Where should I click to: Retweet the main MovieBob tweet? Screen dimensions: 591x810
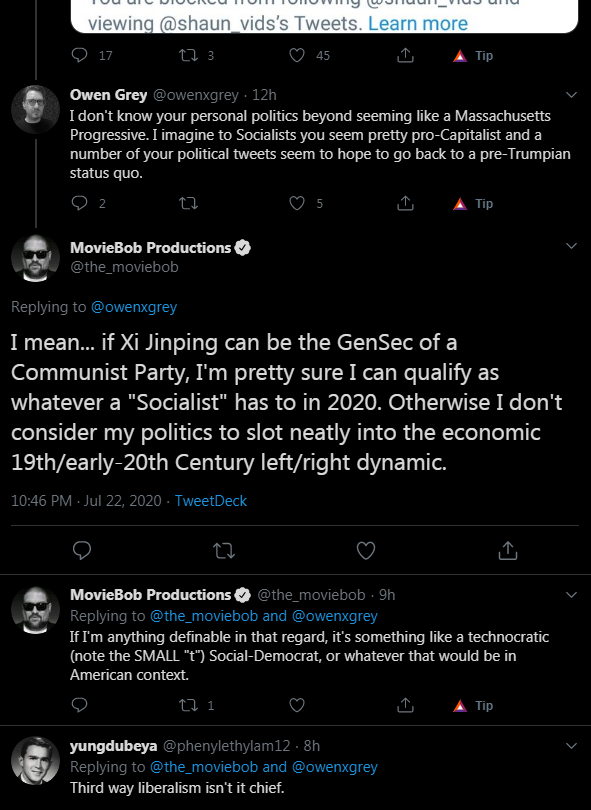pyautogui.click(x=224, y=551)
